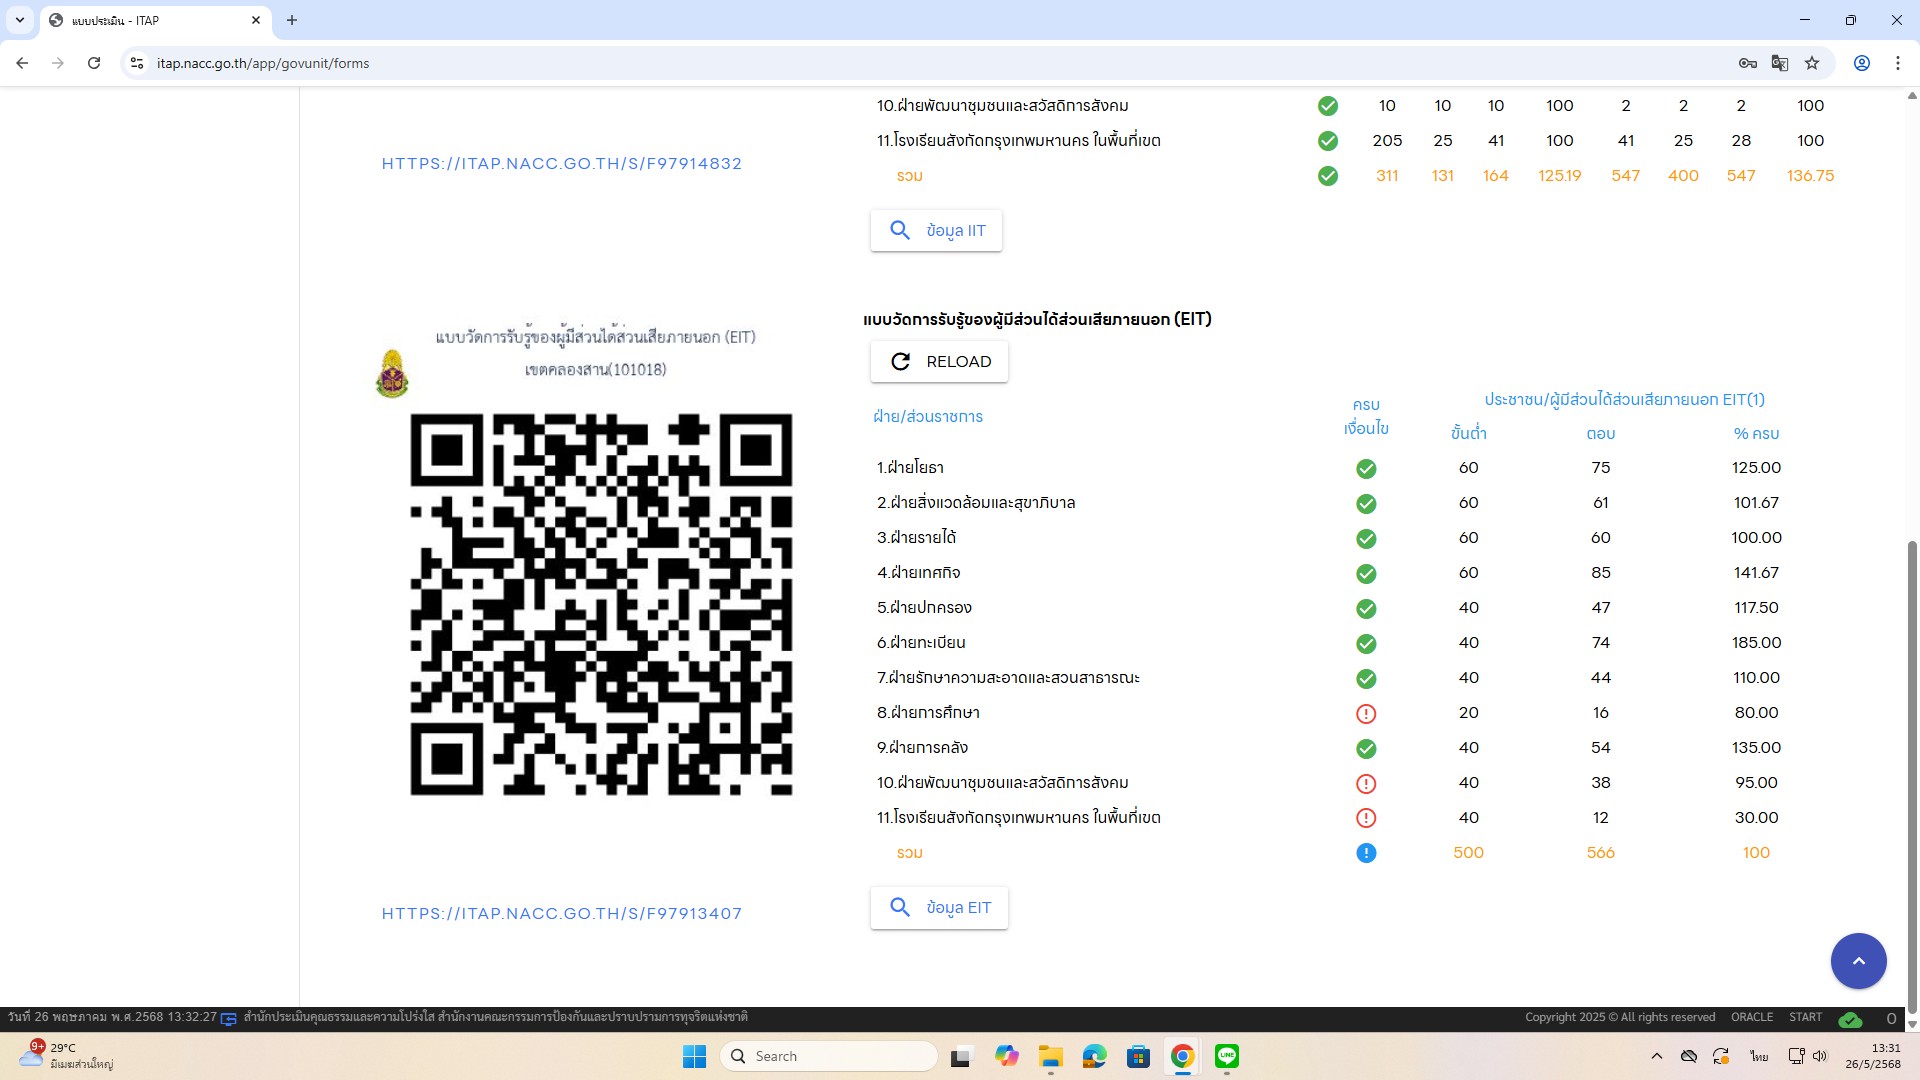
Task: Click the green check for 4.ฝ่ายเทศกิจ
Action: tap(1366, 574)
